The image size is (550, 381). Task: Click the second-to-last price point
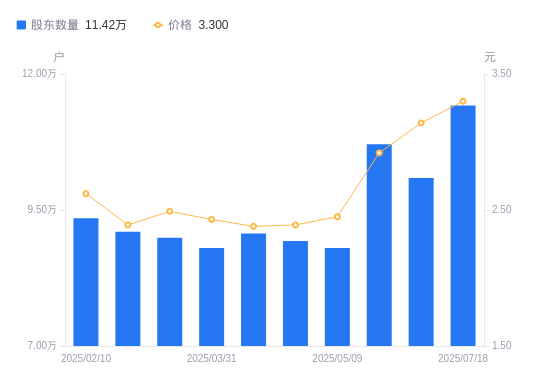tap(421, 123)
